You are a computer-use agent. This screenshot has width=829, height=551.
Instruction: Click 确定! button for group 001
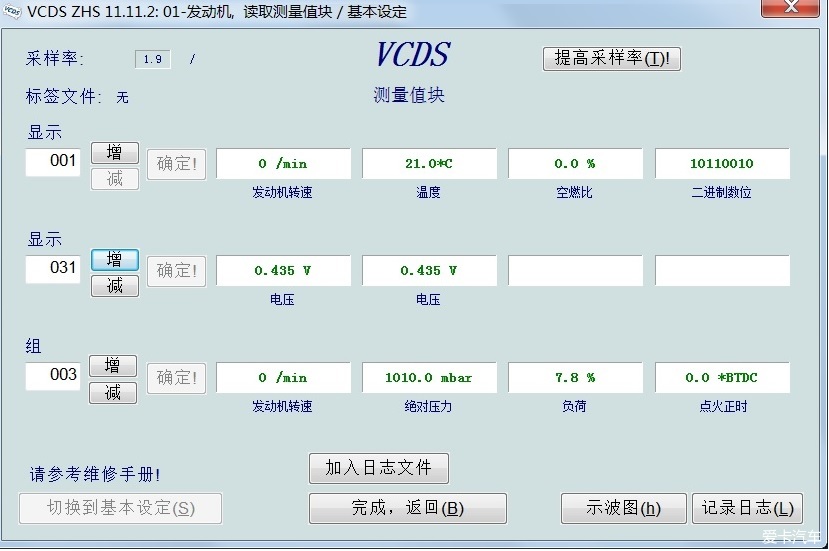point(176,164)
